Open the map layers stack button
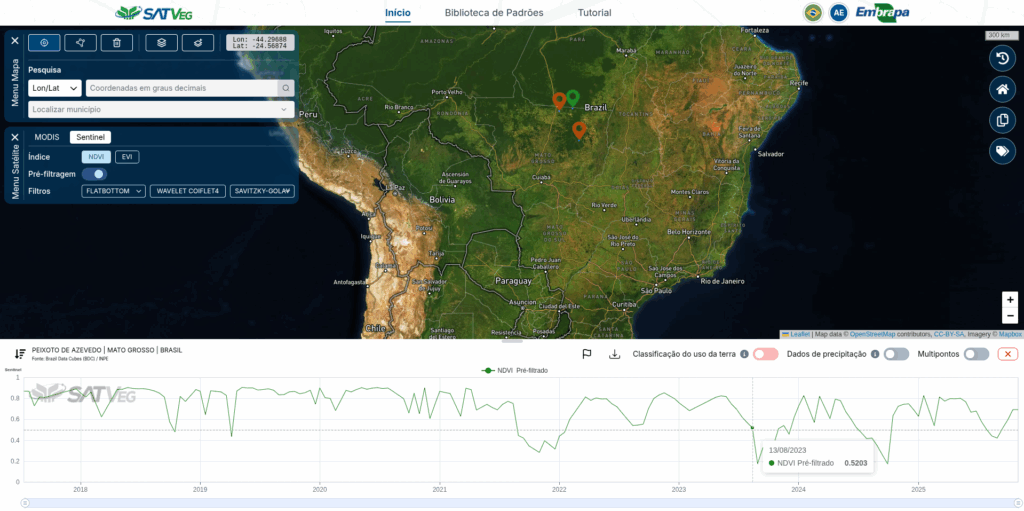1024x511 pixels. click(x=161, y=42)
